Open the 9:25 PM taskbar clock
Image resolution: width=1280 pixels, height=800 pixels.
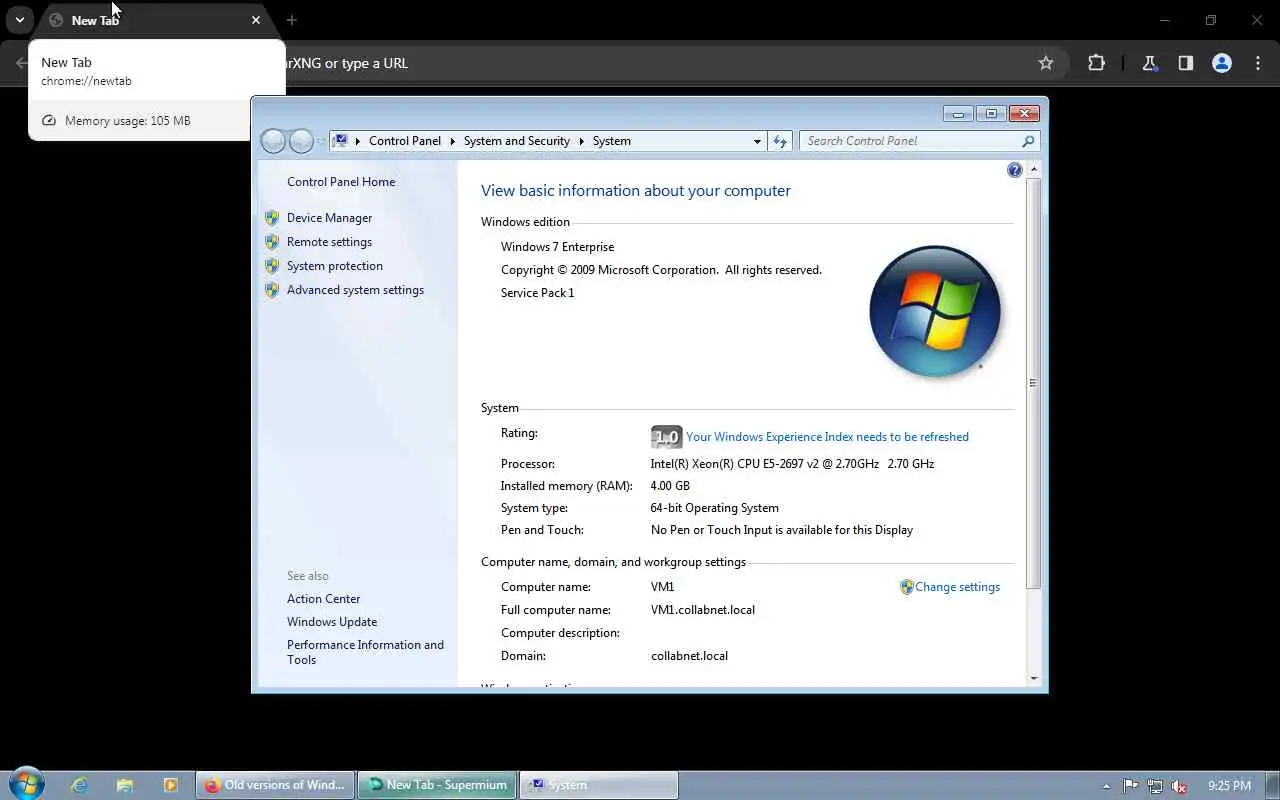tap(1229, 786)
